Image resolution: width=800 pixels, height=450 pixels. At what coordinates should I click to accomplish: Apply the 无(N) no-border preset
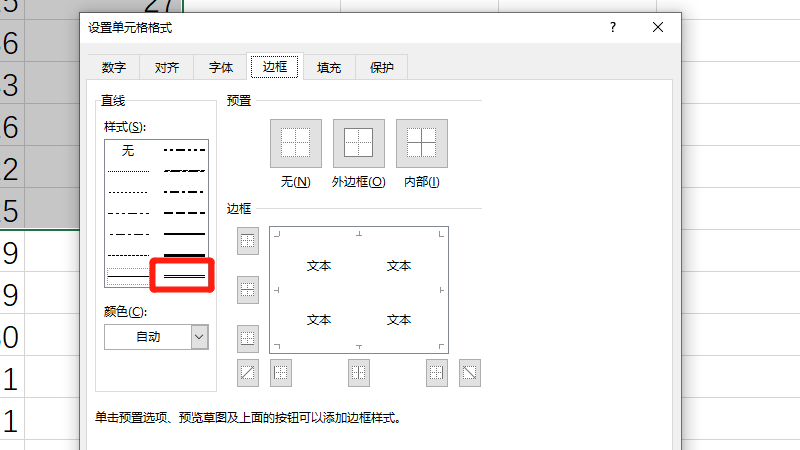[x=296, y=143]
